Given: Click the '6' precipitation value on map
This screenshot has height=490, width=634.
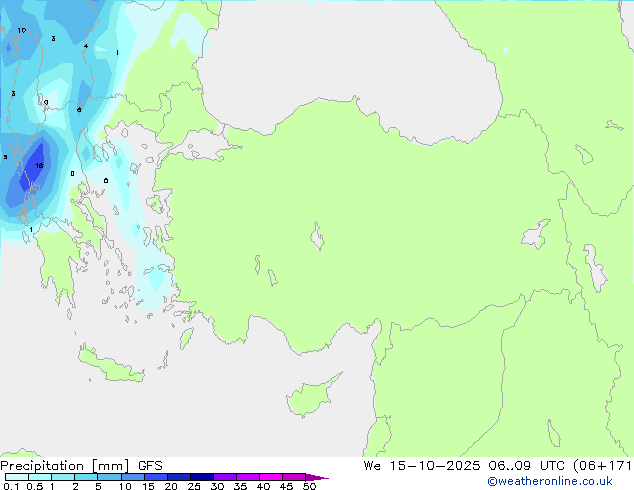Looking at the screenshot, I should pyautogui.click(x=79, y=110).
